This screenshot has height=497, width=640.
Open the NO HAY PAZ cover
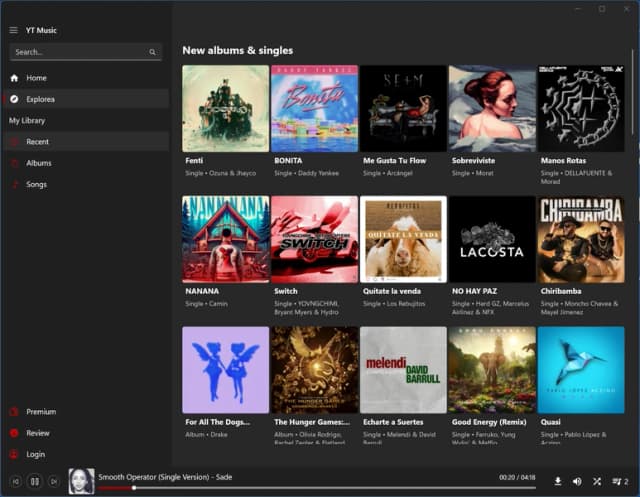coord(492,239)
